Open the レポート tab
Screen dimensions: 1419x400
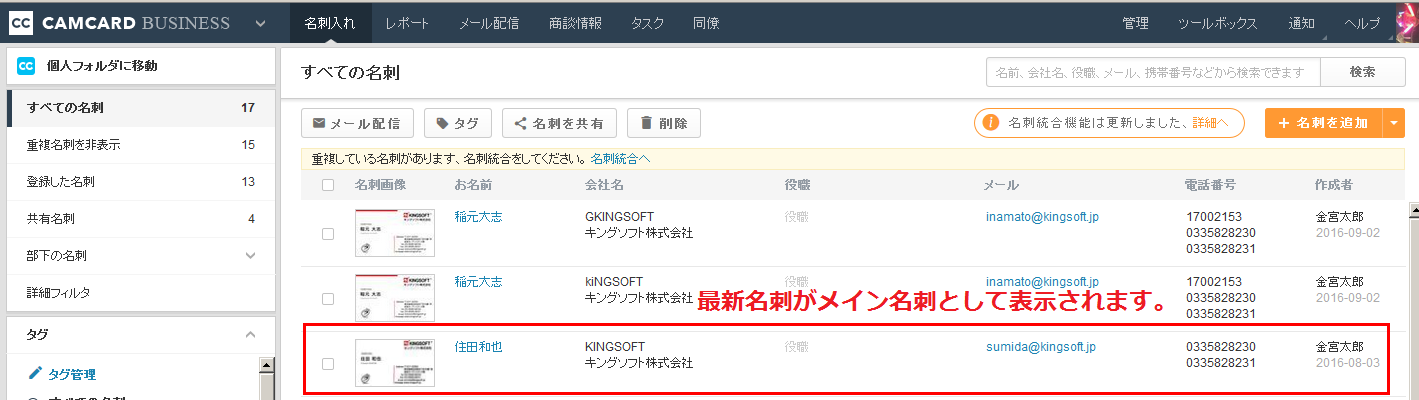pyautogui.click(x=408, y=23)
